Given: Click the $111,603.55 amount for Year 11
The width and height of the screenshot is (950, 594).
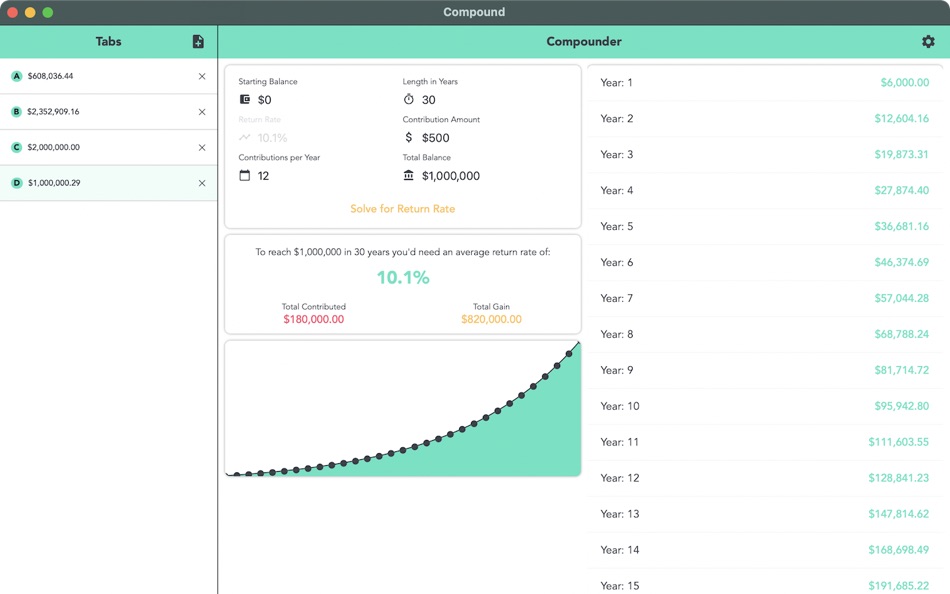Looking at the screenshot, I should pos(898,442).
